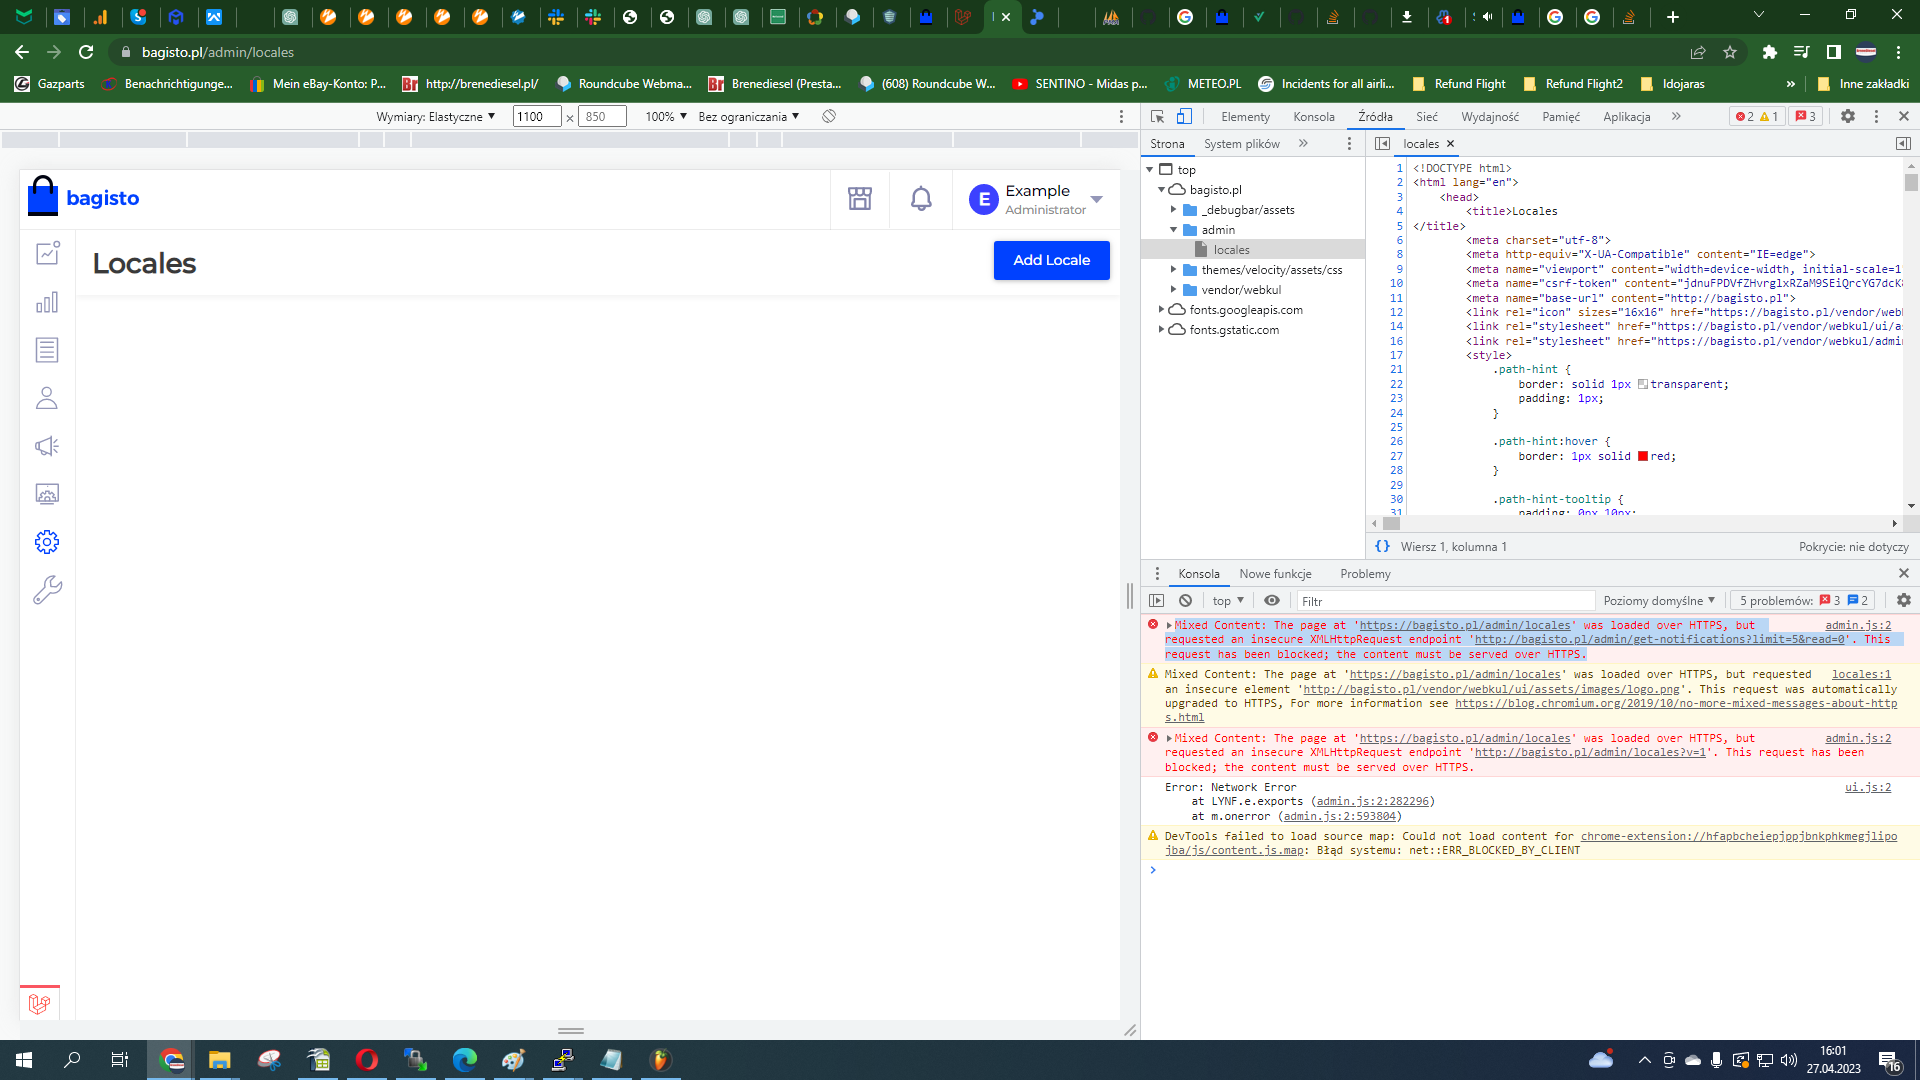
Task: Click the wrench/tools icon in sidebar
Action: coord(47,589)
